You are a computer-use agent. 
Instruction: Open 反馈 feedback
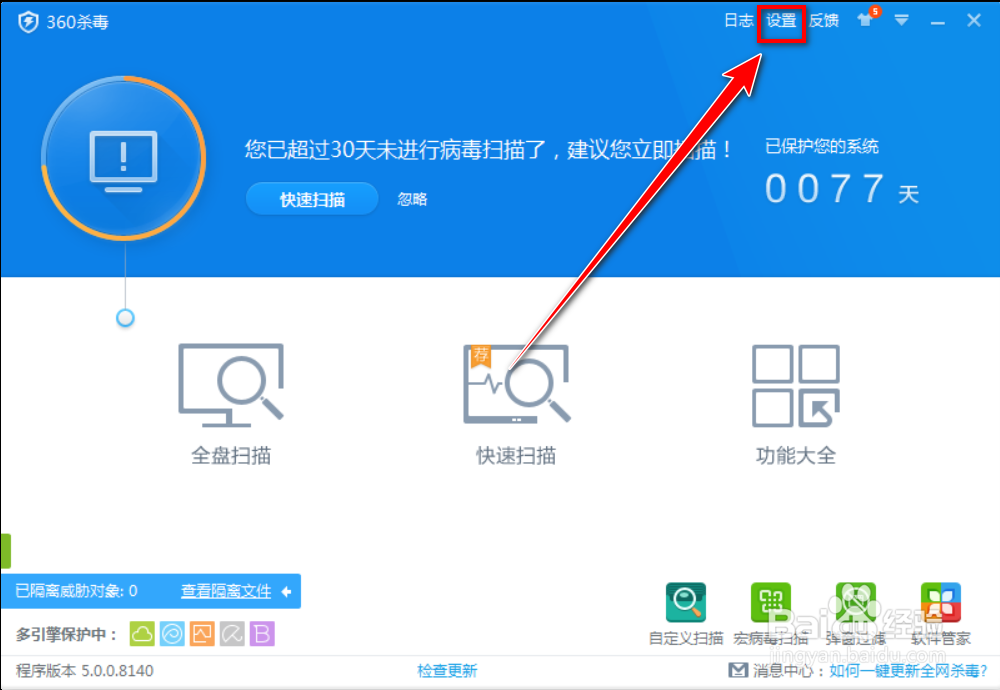pyautogui.click(x=824, y=20)
